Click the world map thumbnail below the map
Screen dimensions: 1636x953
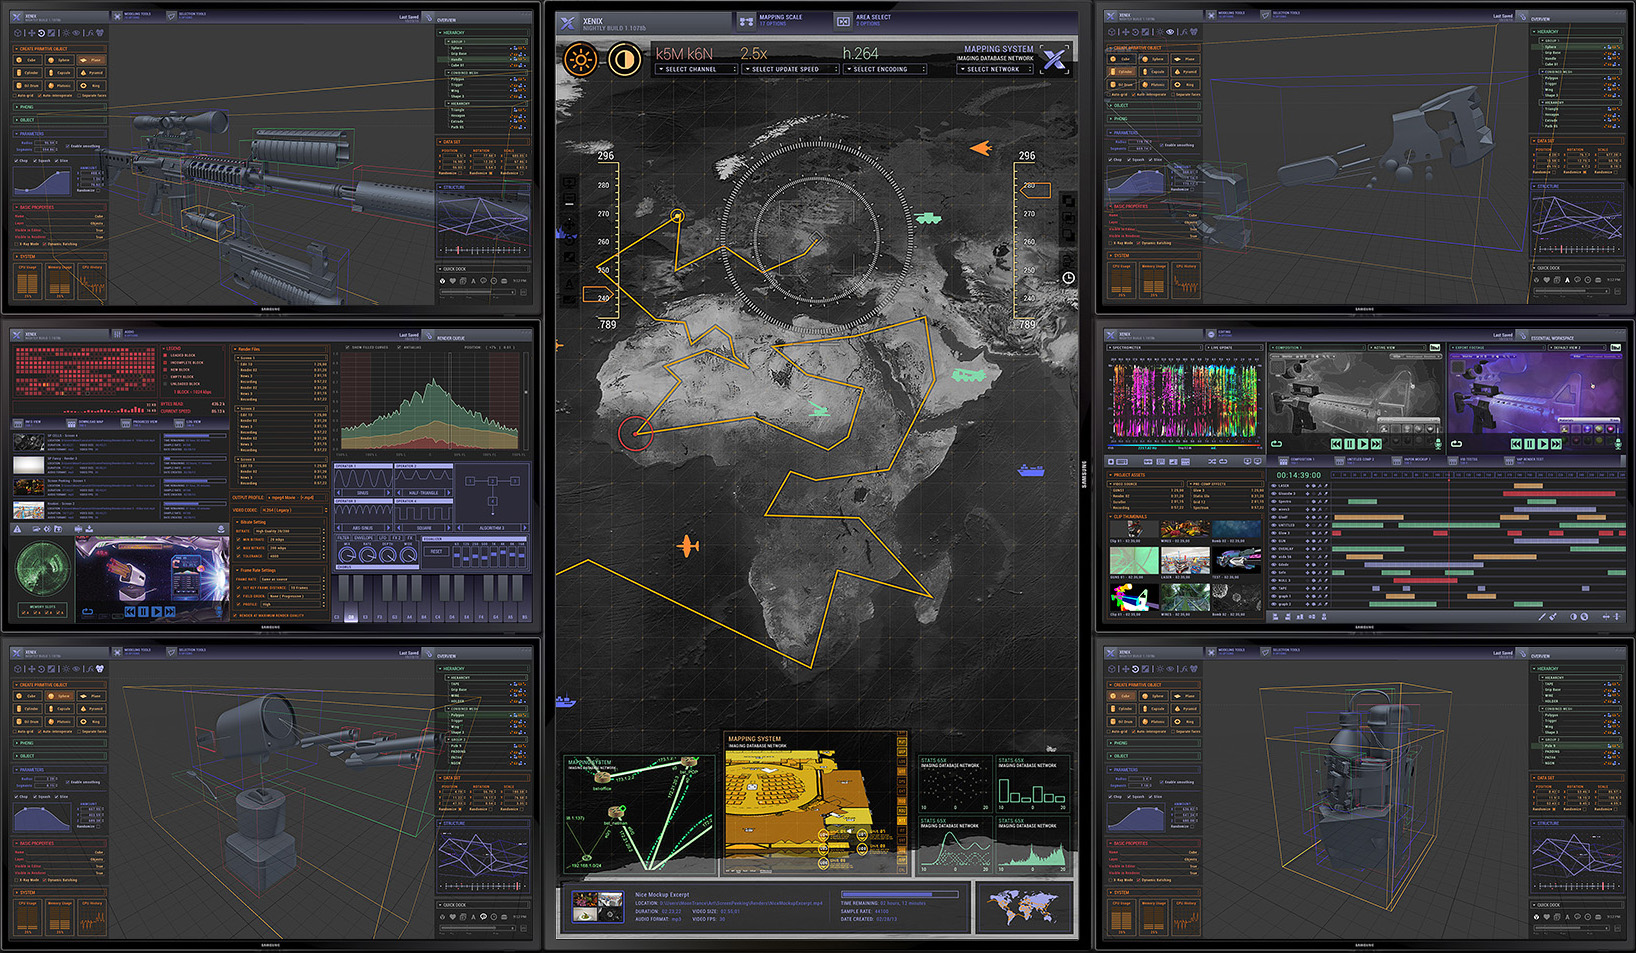coord(1023,907)
